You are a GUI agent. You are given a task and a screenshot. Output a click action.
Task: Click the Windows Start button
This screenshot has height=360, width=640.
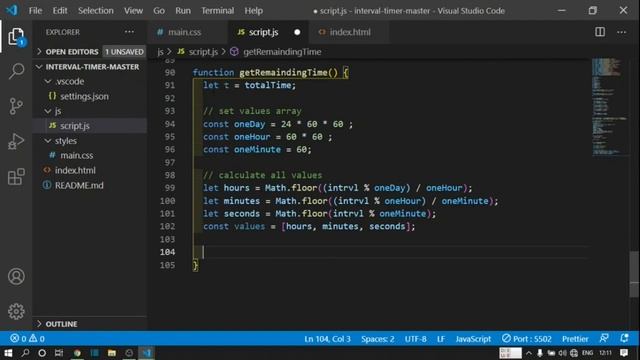(8, 353)
